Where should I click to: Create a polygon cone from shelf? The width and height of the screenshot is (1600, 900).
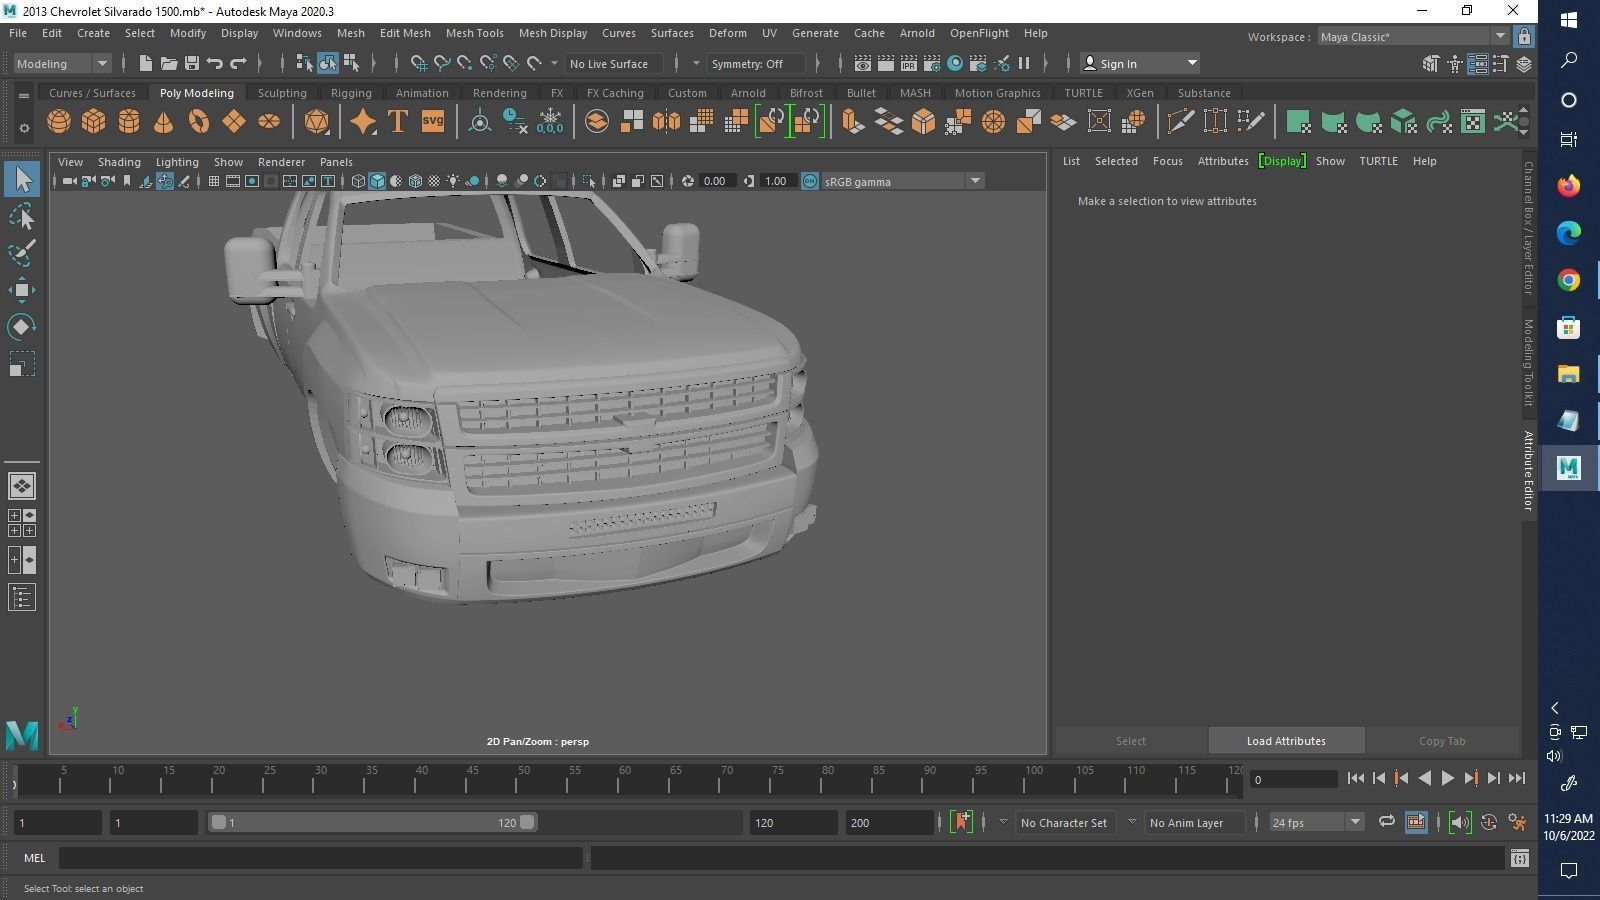coord(163,122)
